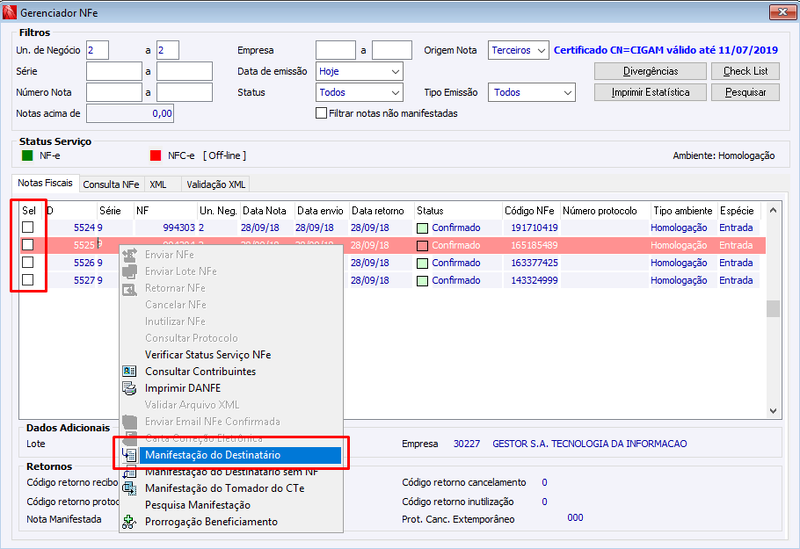This screenshot has width=800, height=549.
Task: Click the Consultar Contribuintes menu icon
Action: point(130,371)
